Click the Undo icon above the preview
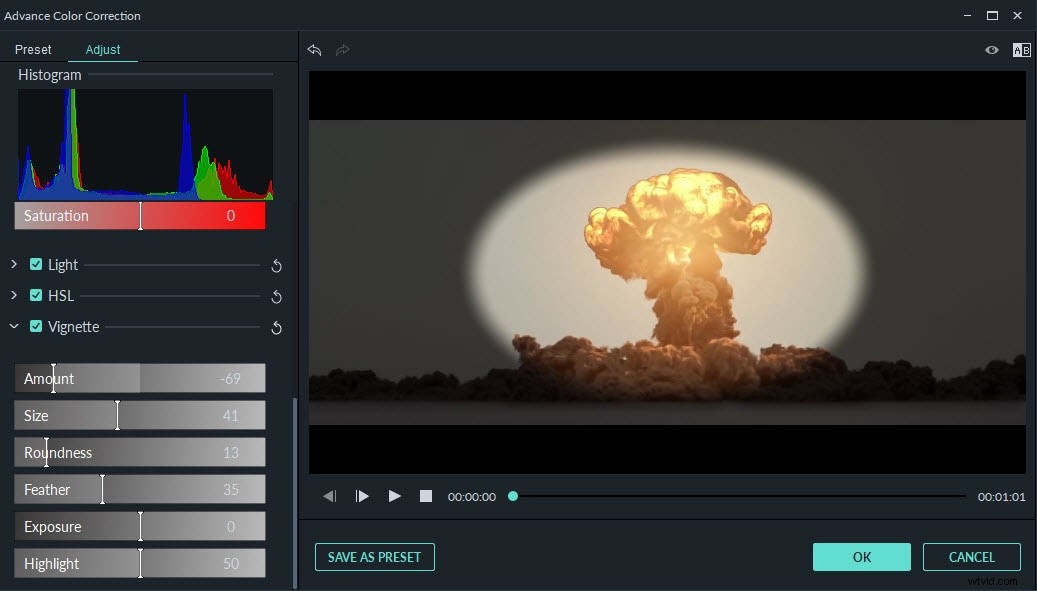Viewport: 1037px width, 591px height. coord(315,50)
